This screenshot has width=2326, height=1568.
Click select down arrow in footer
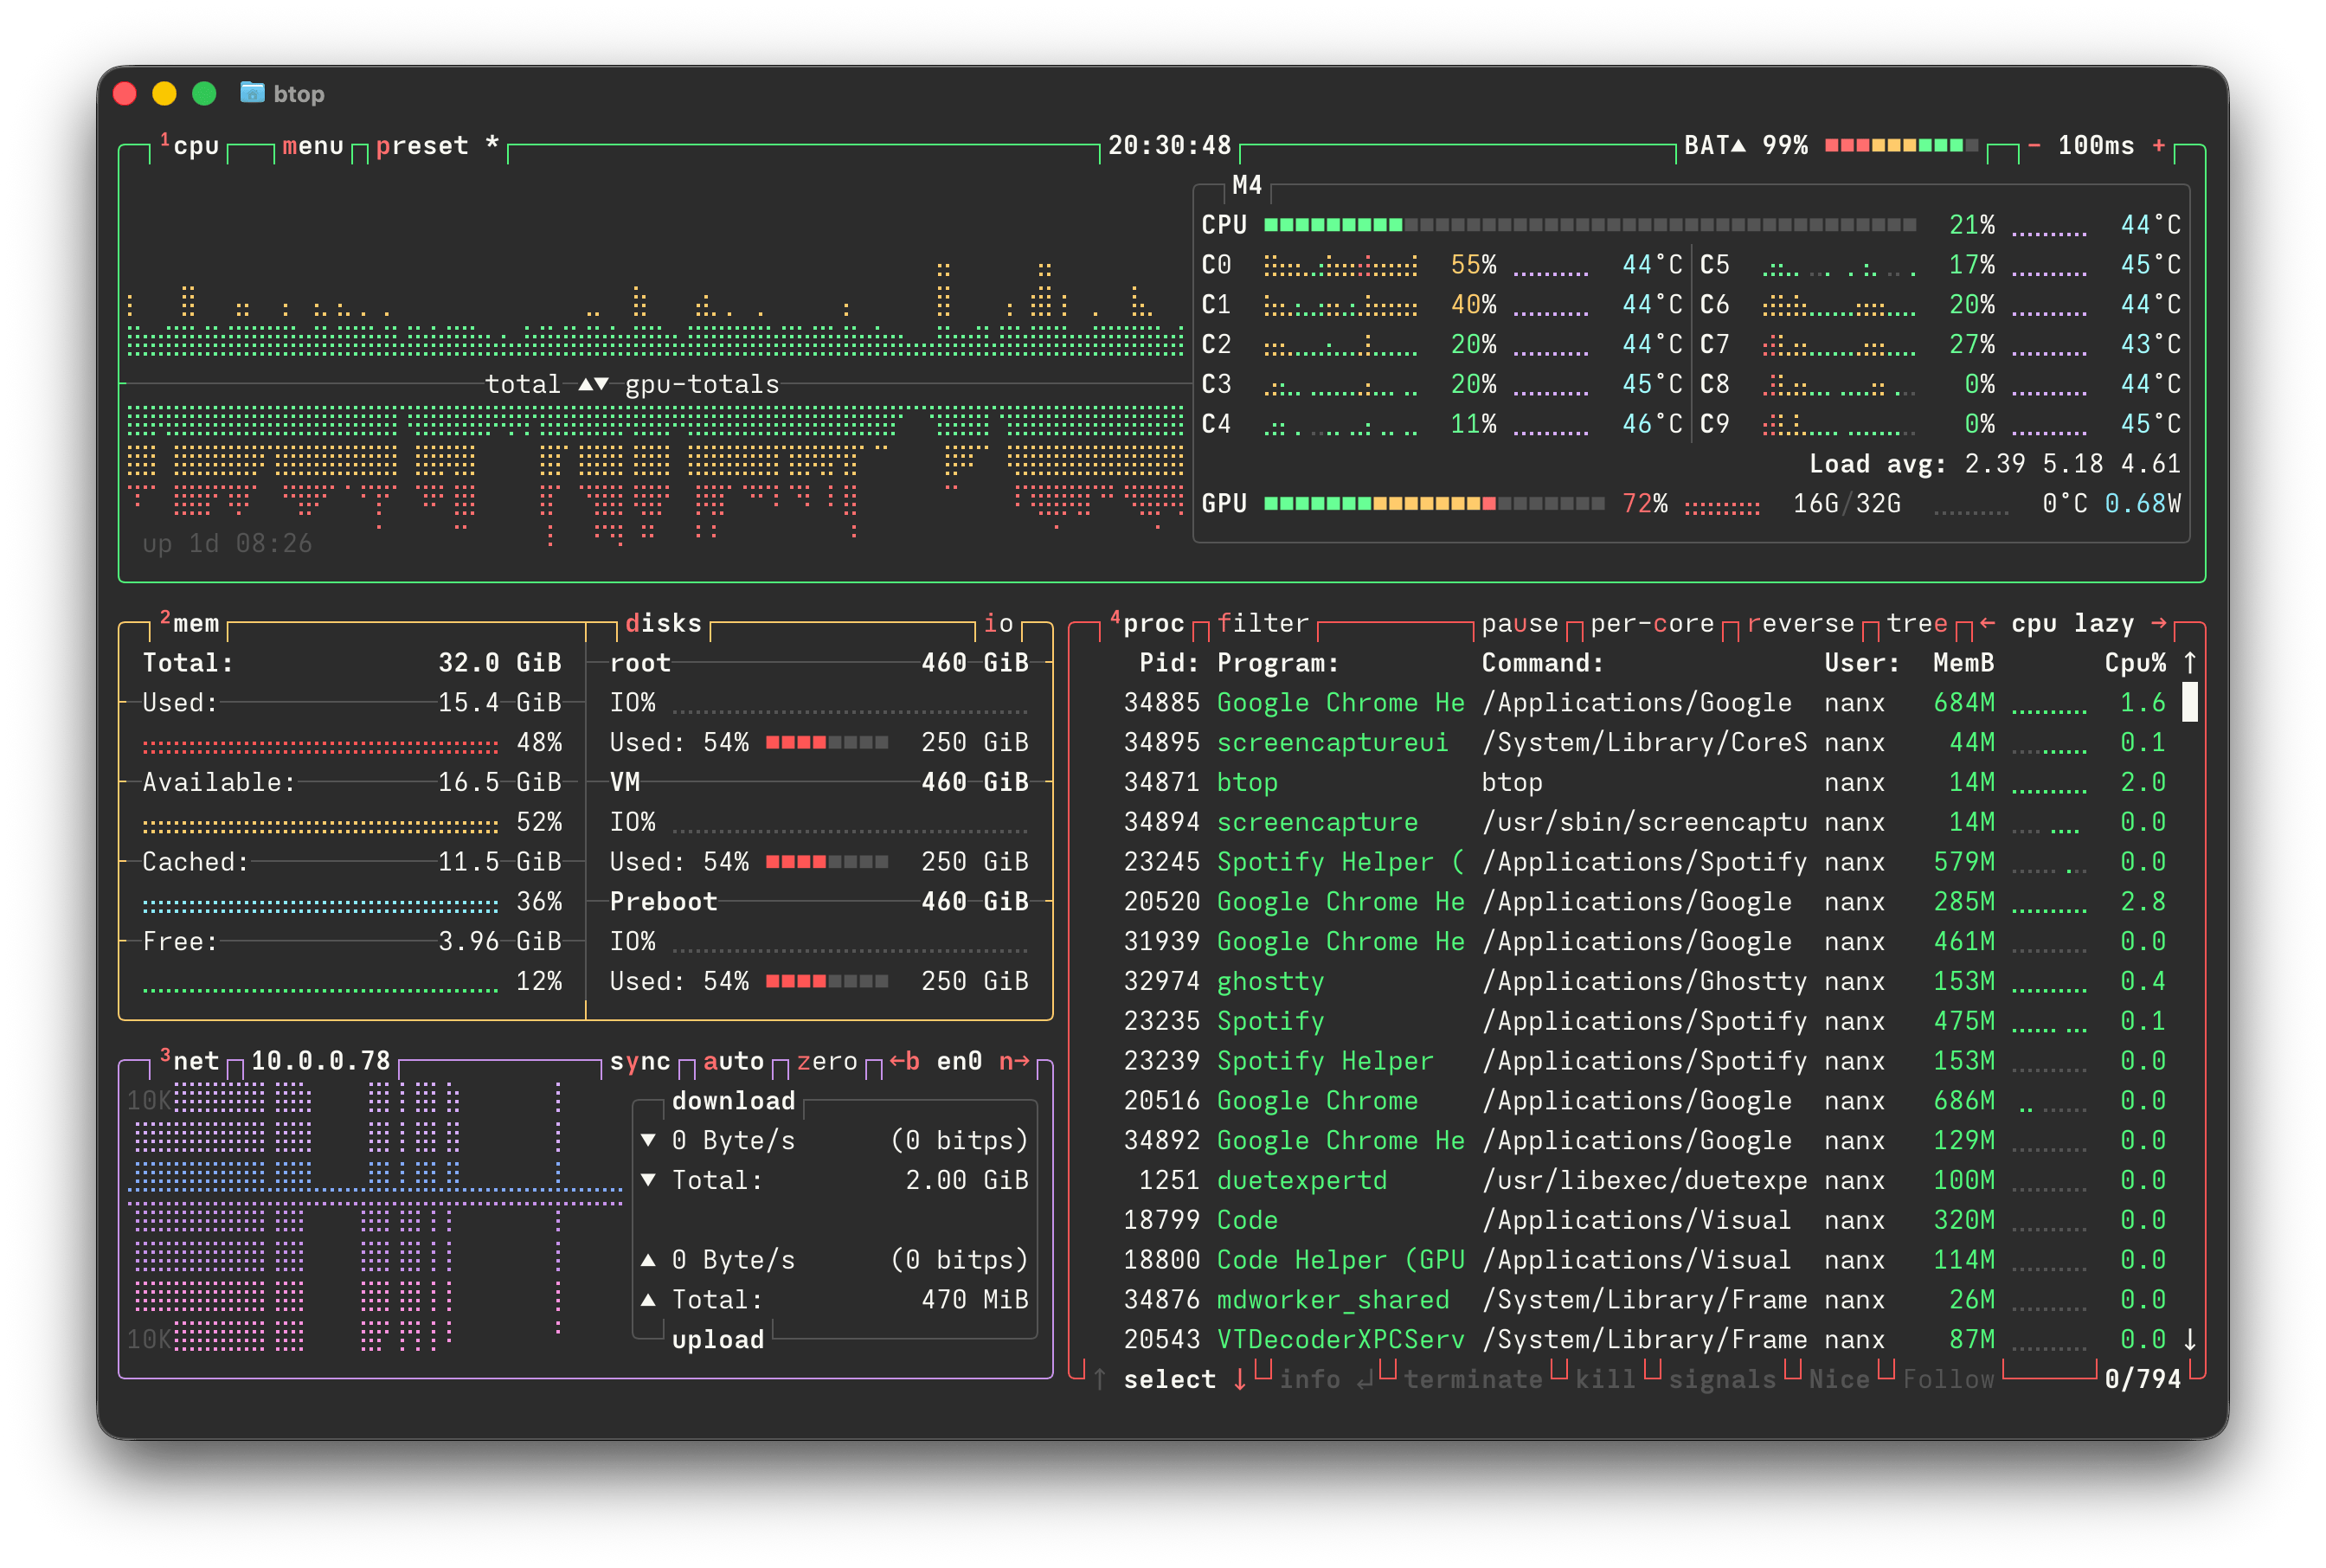click(x=1240, y=1379)
